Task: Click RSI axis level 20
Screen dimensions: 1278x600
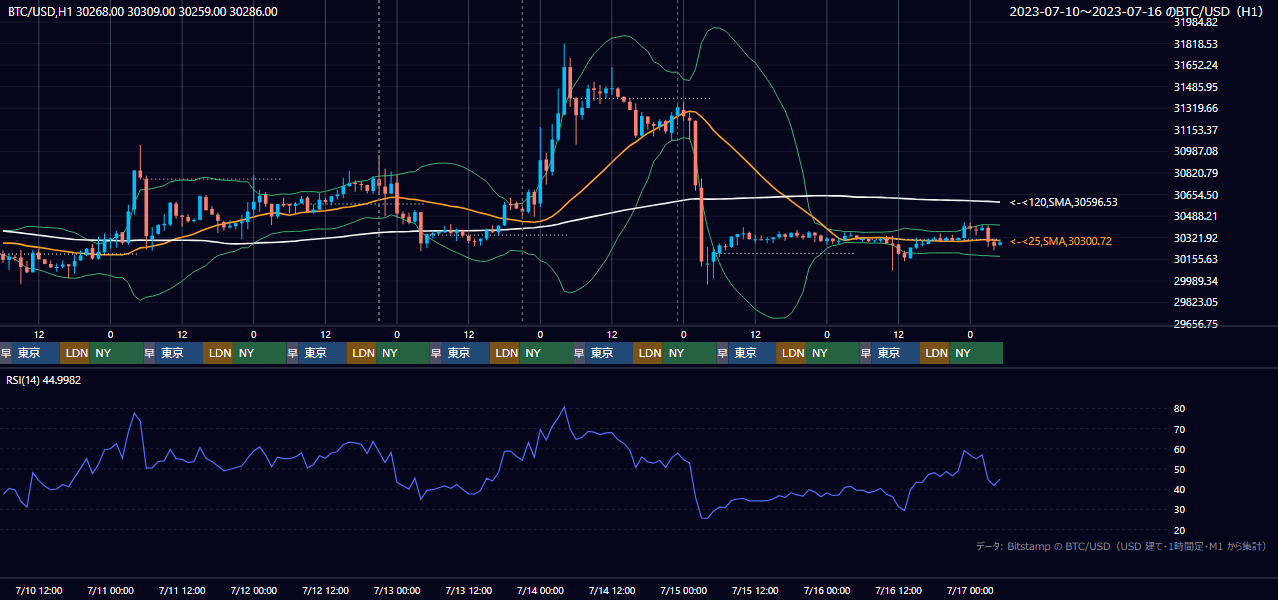Action: (1180, 530)
